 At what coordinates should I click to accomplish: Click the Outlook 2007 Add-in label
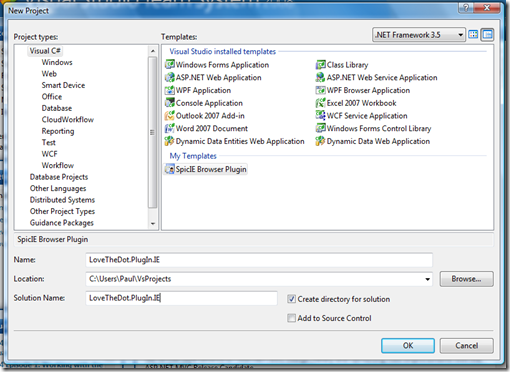point(210,116)
